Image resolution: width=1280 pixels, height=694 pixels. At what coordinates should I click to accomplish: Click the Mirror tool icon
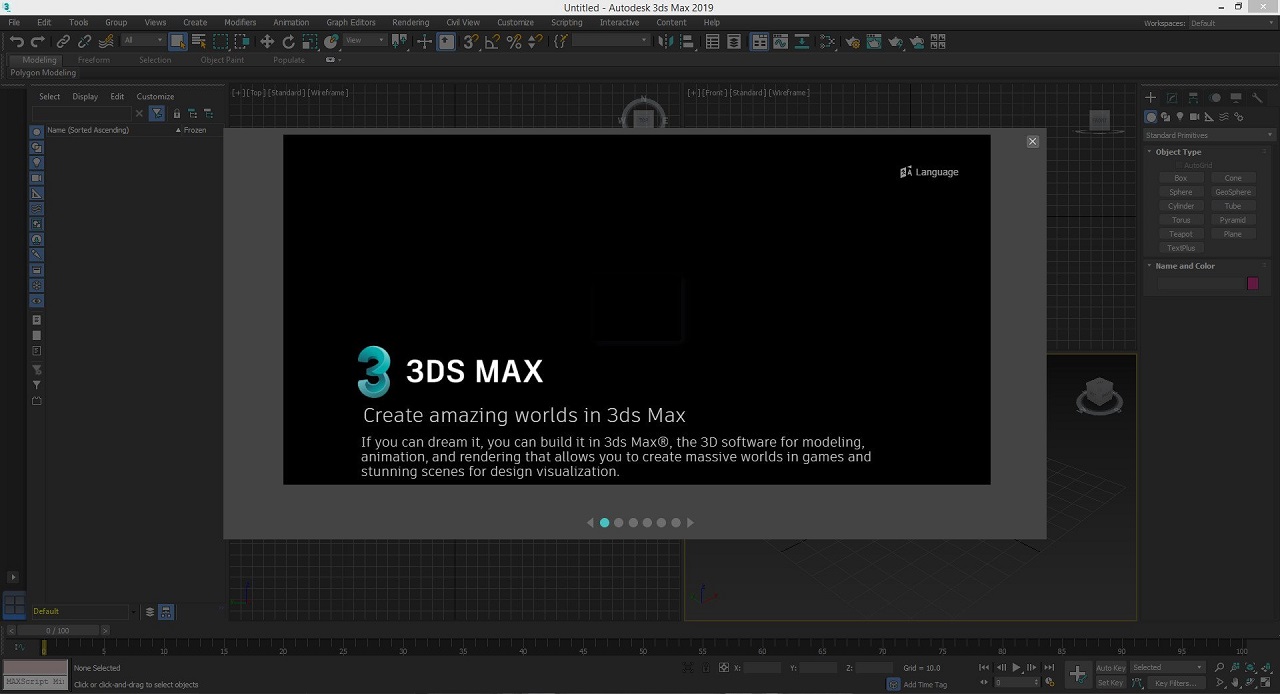[667, 42]
